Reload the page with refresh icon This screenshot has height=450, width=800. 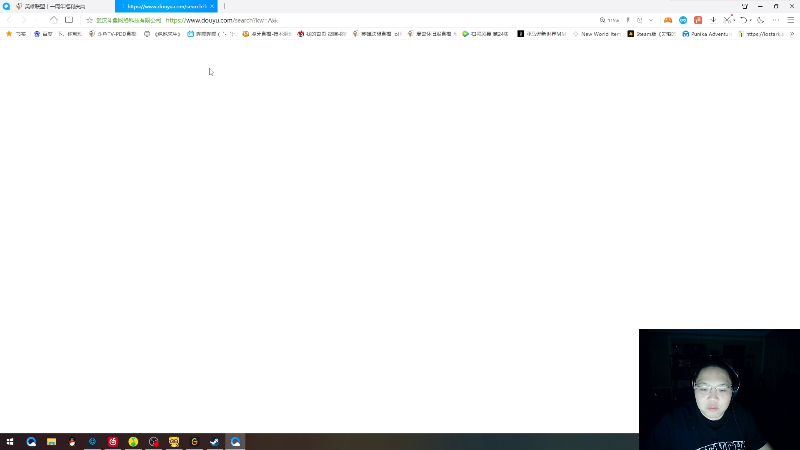640,20
